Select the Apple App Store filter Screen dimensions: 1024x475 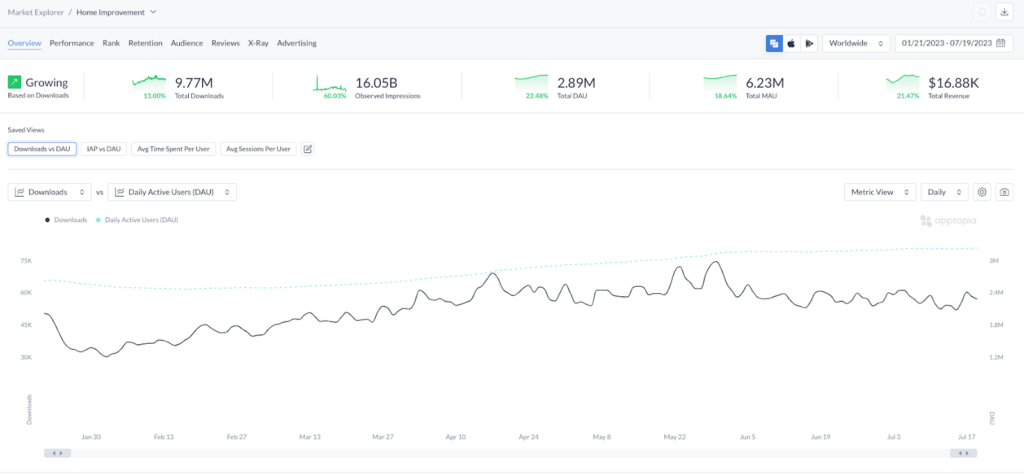coord(792,43)
